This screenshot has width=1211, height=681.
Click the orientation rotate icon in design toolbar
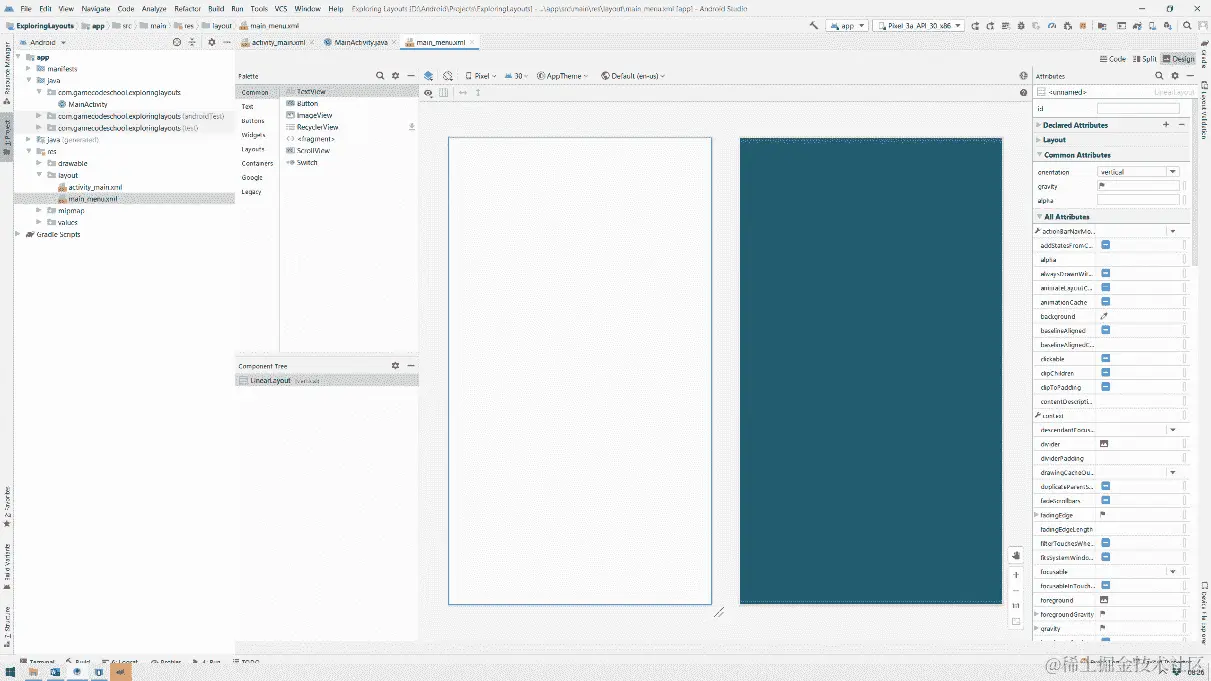point(448,76)
